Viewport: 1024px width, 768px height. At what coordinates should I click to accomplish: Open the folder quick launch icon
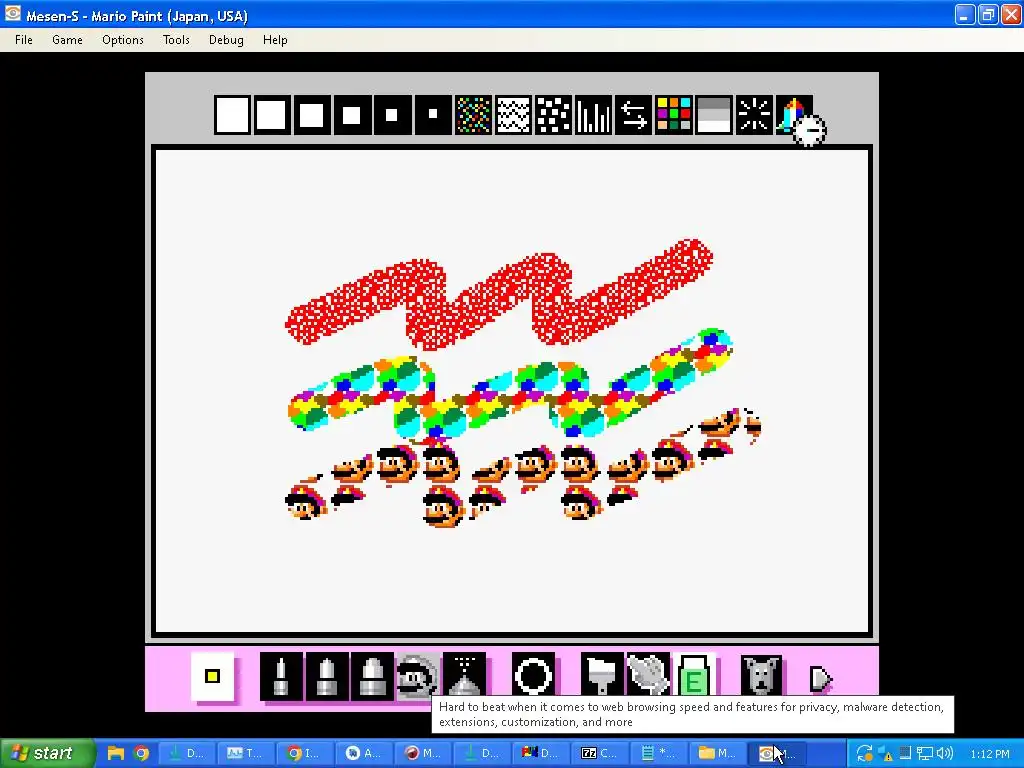(116, 753)
